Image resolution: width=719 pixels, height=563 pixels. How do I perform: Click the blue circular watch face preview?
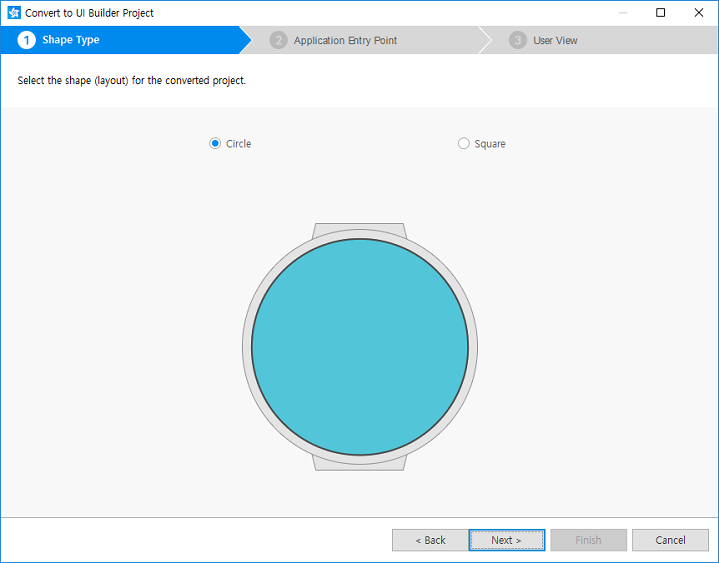click(360, 347)
